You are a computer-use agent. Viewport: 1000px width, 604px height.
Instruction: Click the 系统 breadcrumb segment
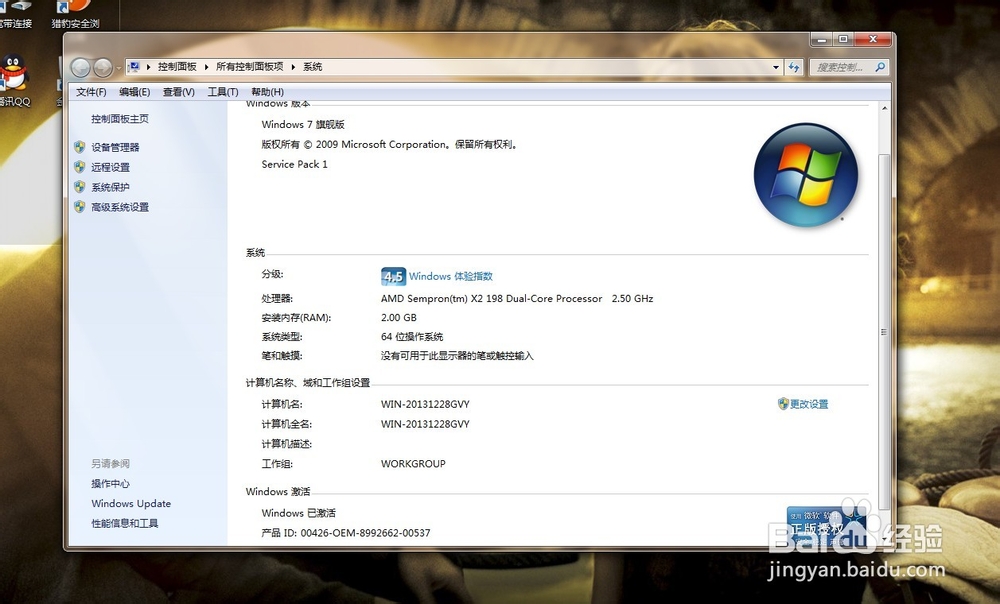(312, 66)
